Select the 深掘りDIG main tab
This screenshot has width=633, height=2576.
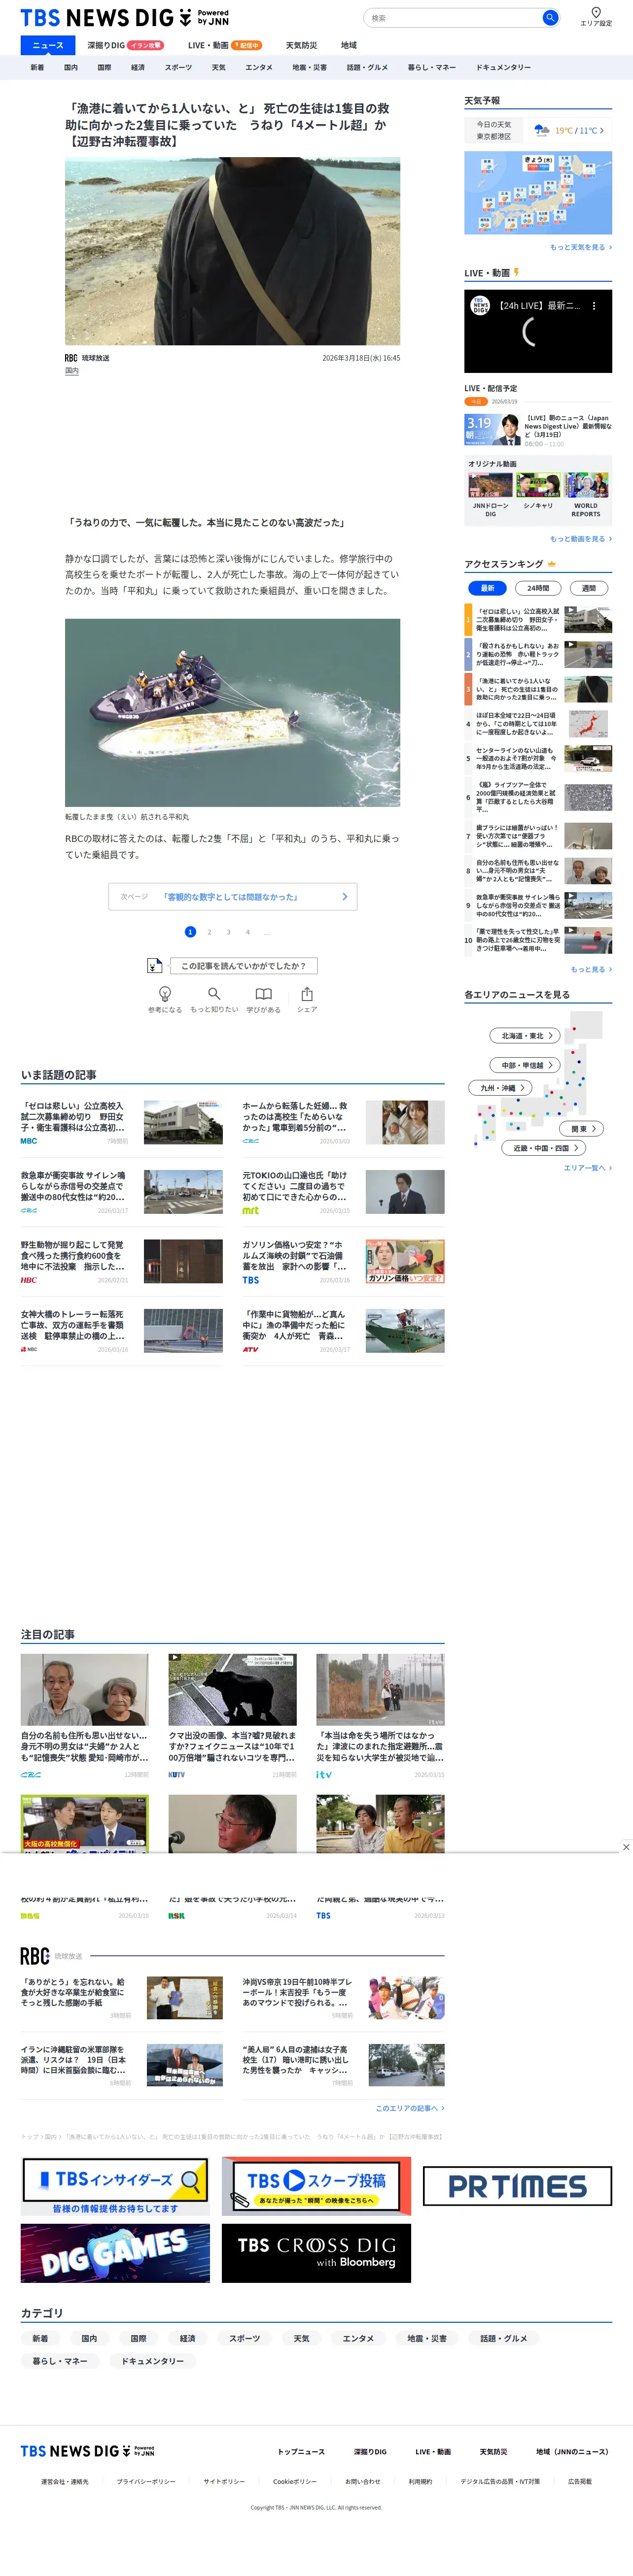point(125,45)
